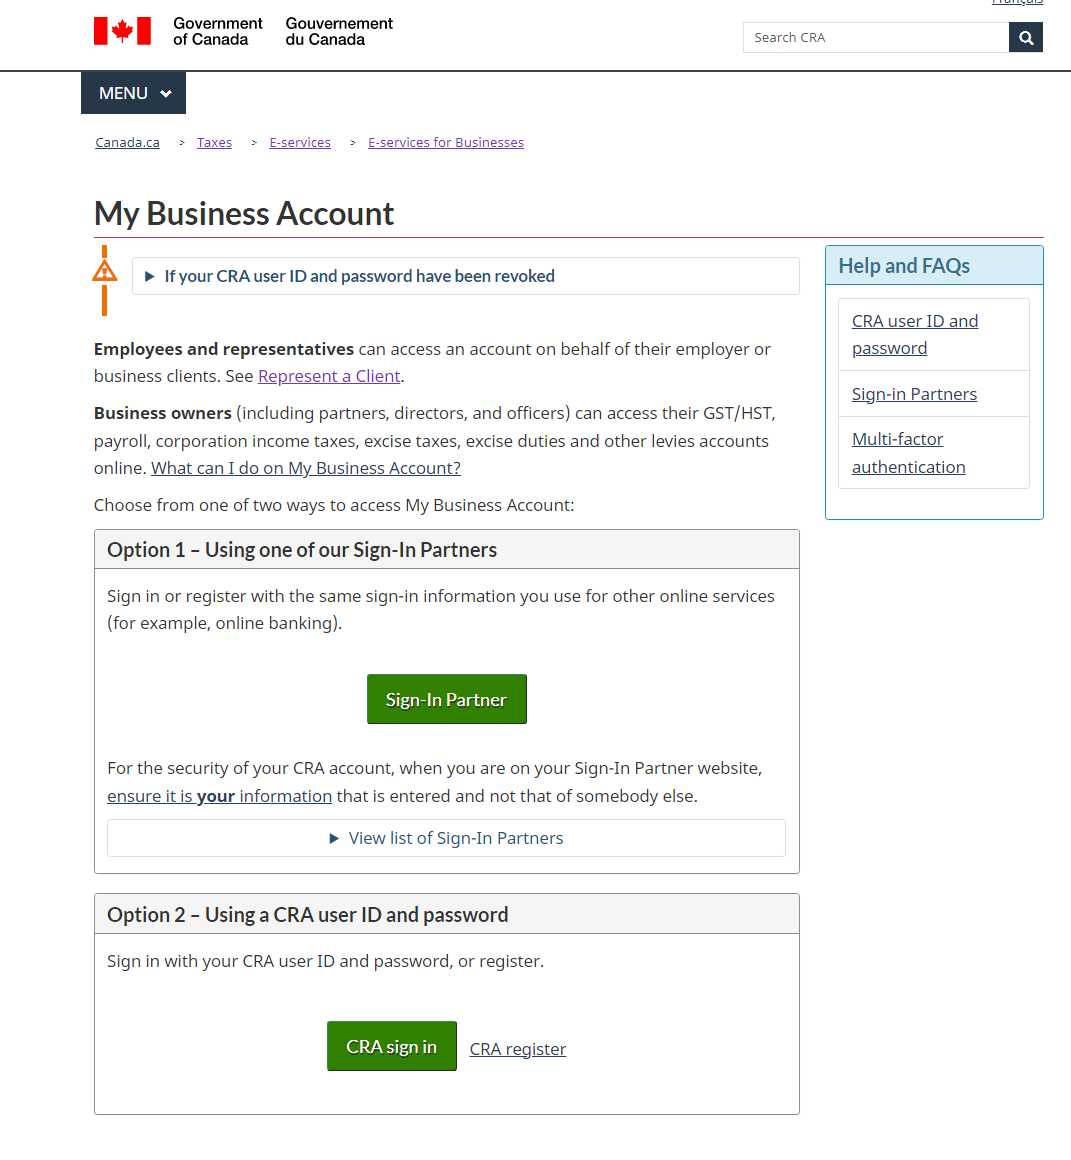1071x1160 pixels.
Task: Click ensure it is your information link
Action: [x=219, y=796]
